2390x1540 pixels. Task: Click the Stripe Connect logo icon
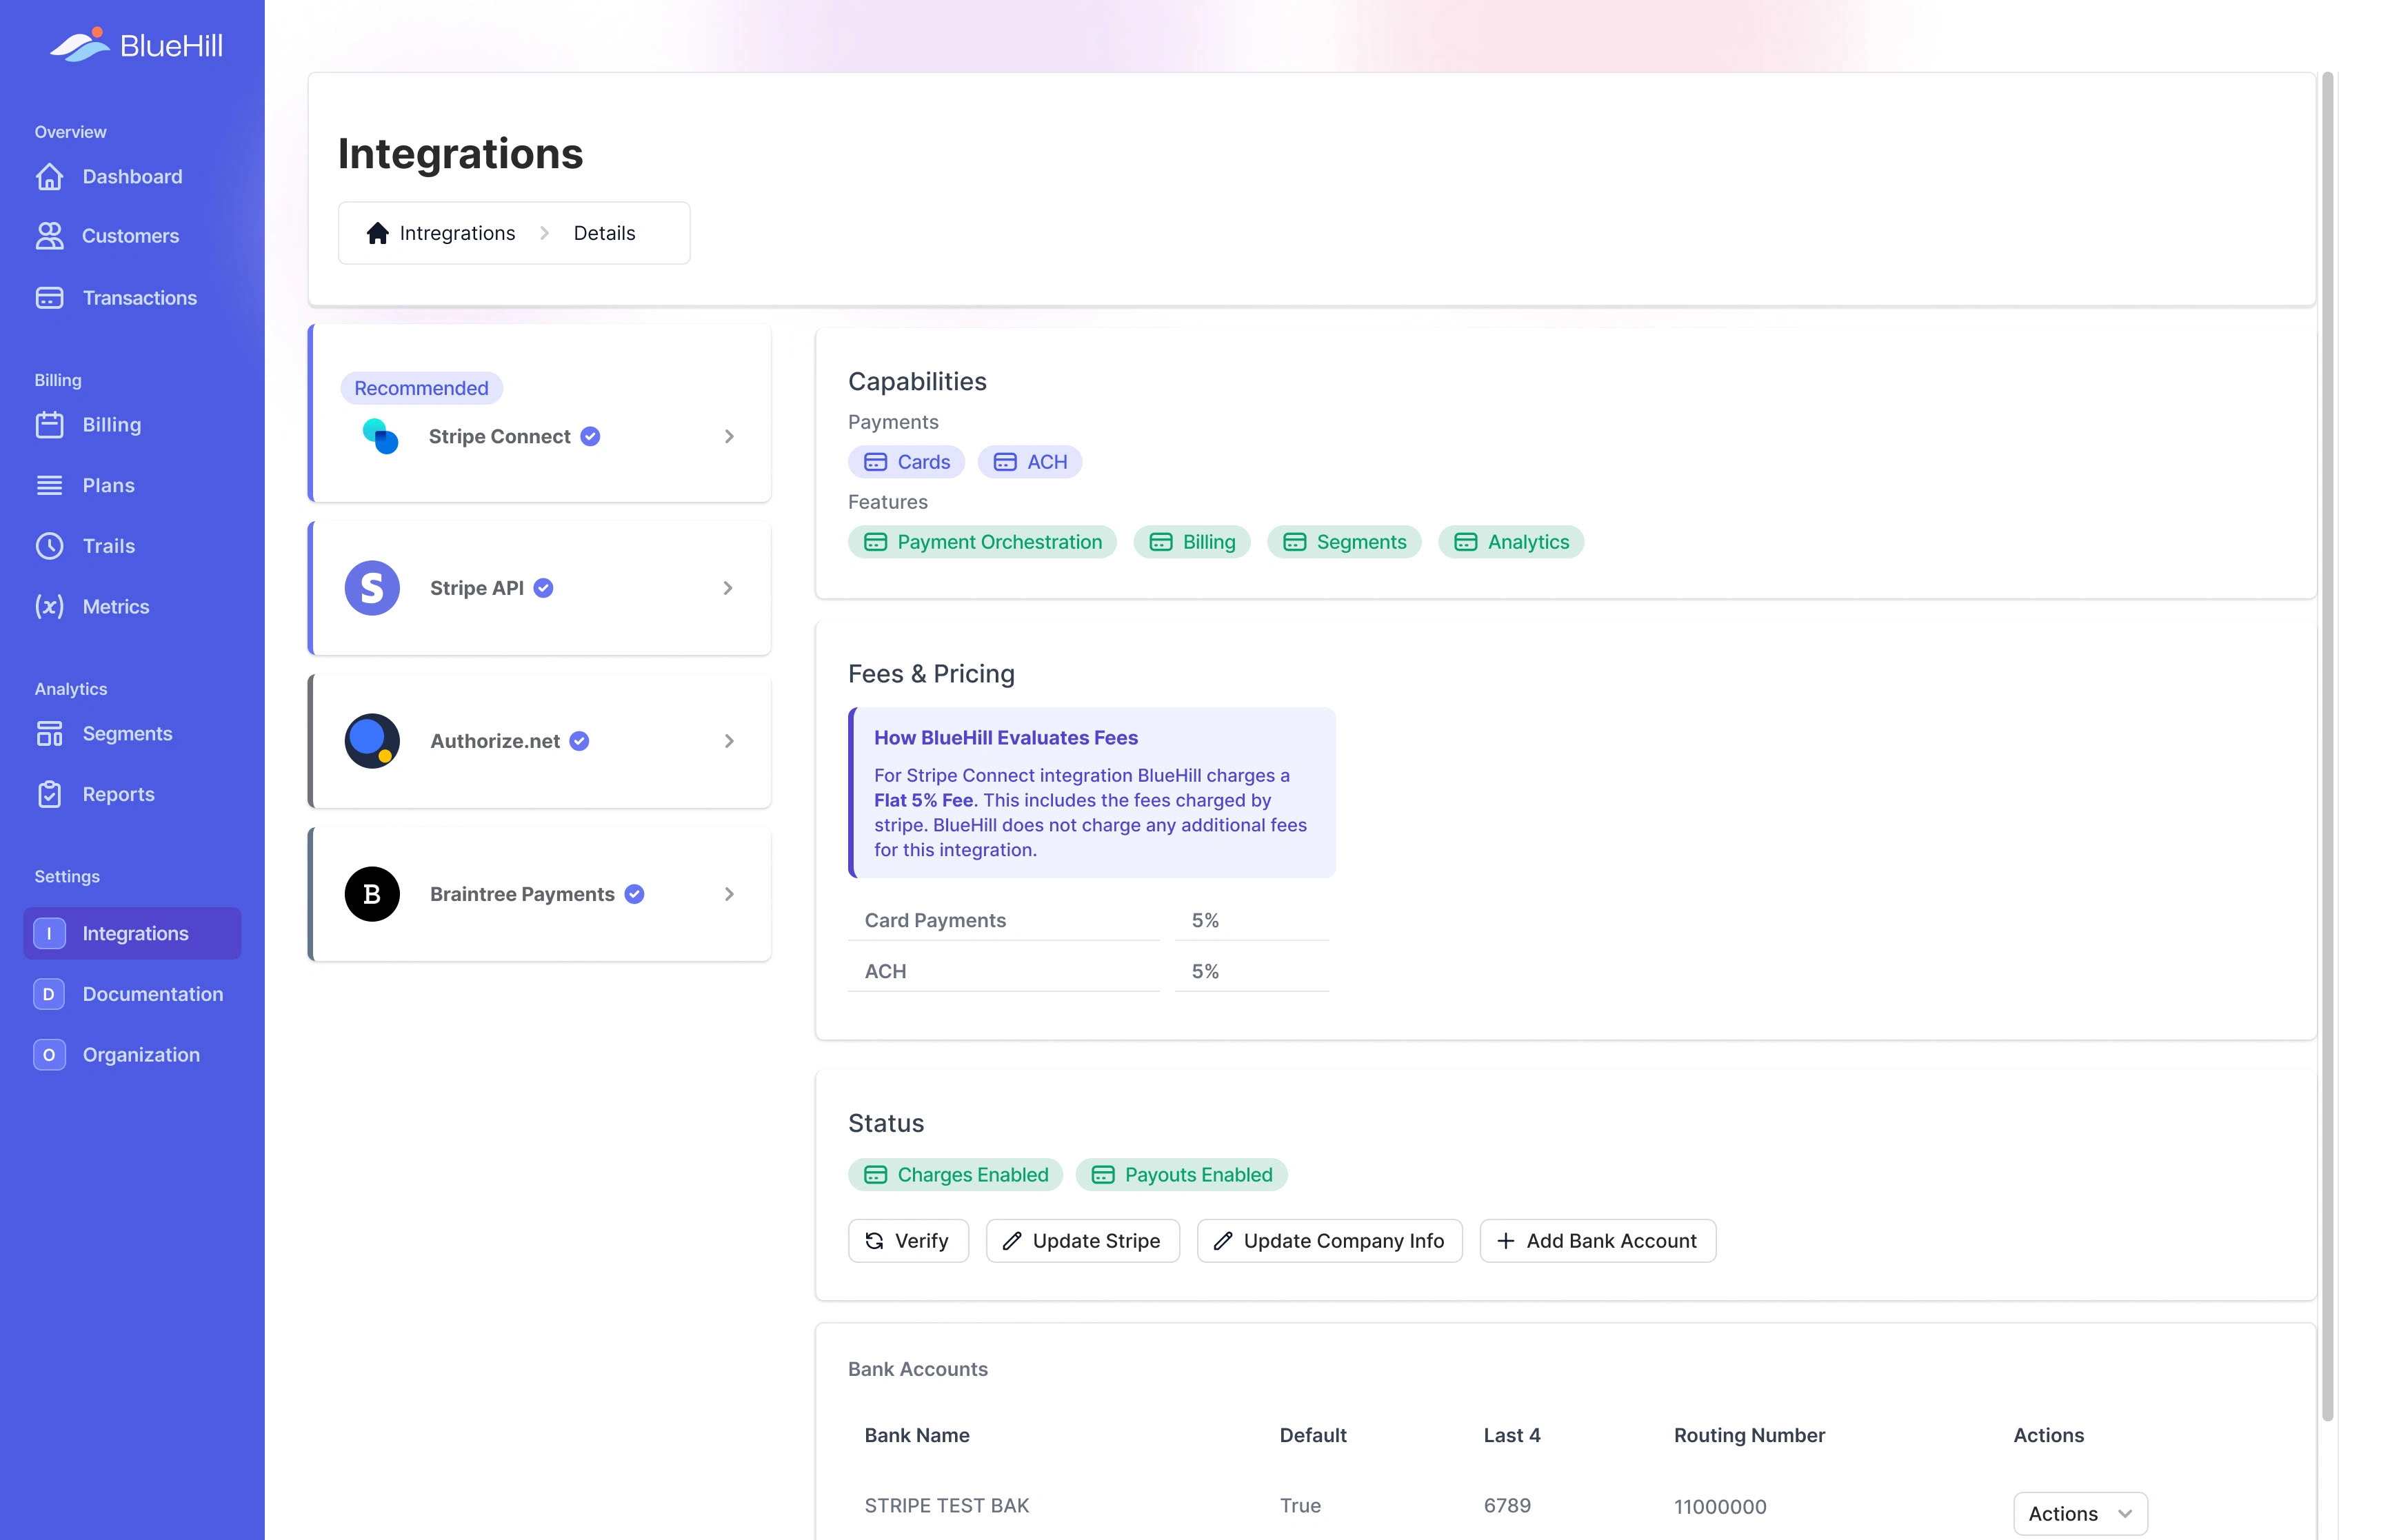[x=380, y=436]
